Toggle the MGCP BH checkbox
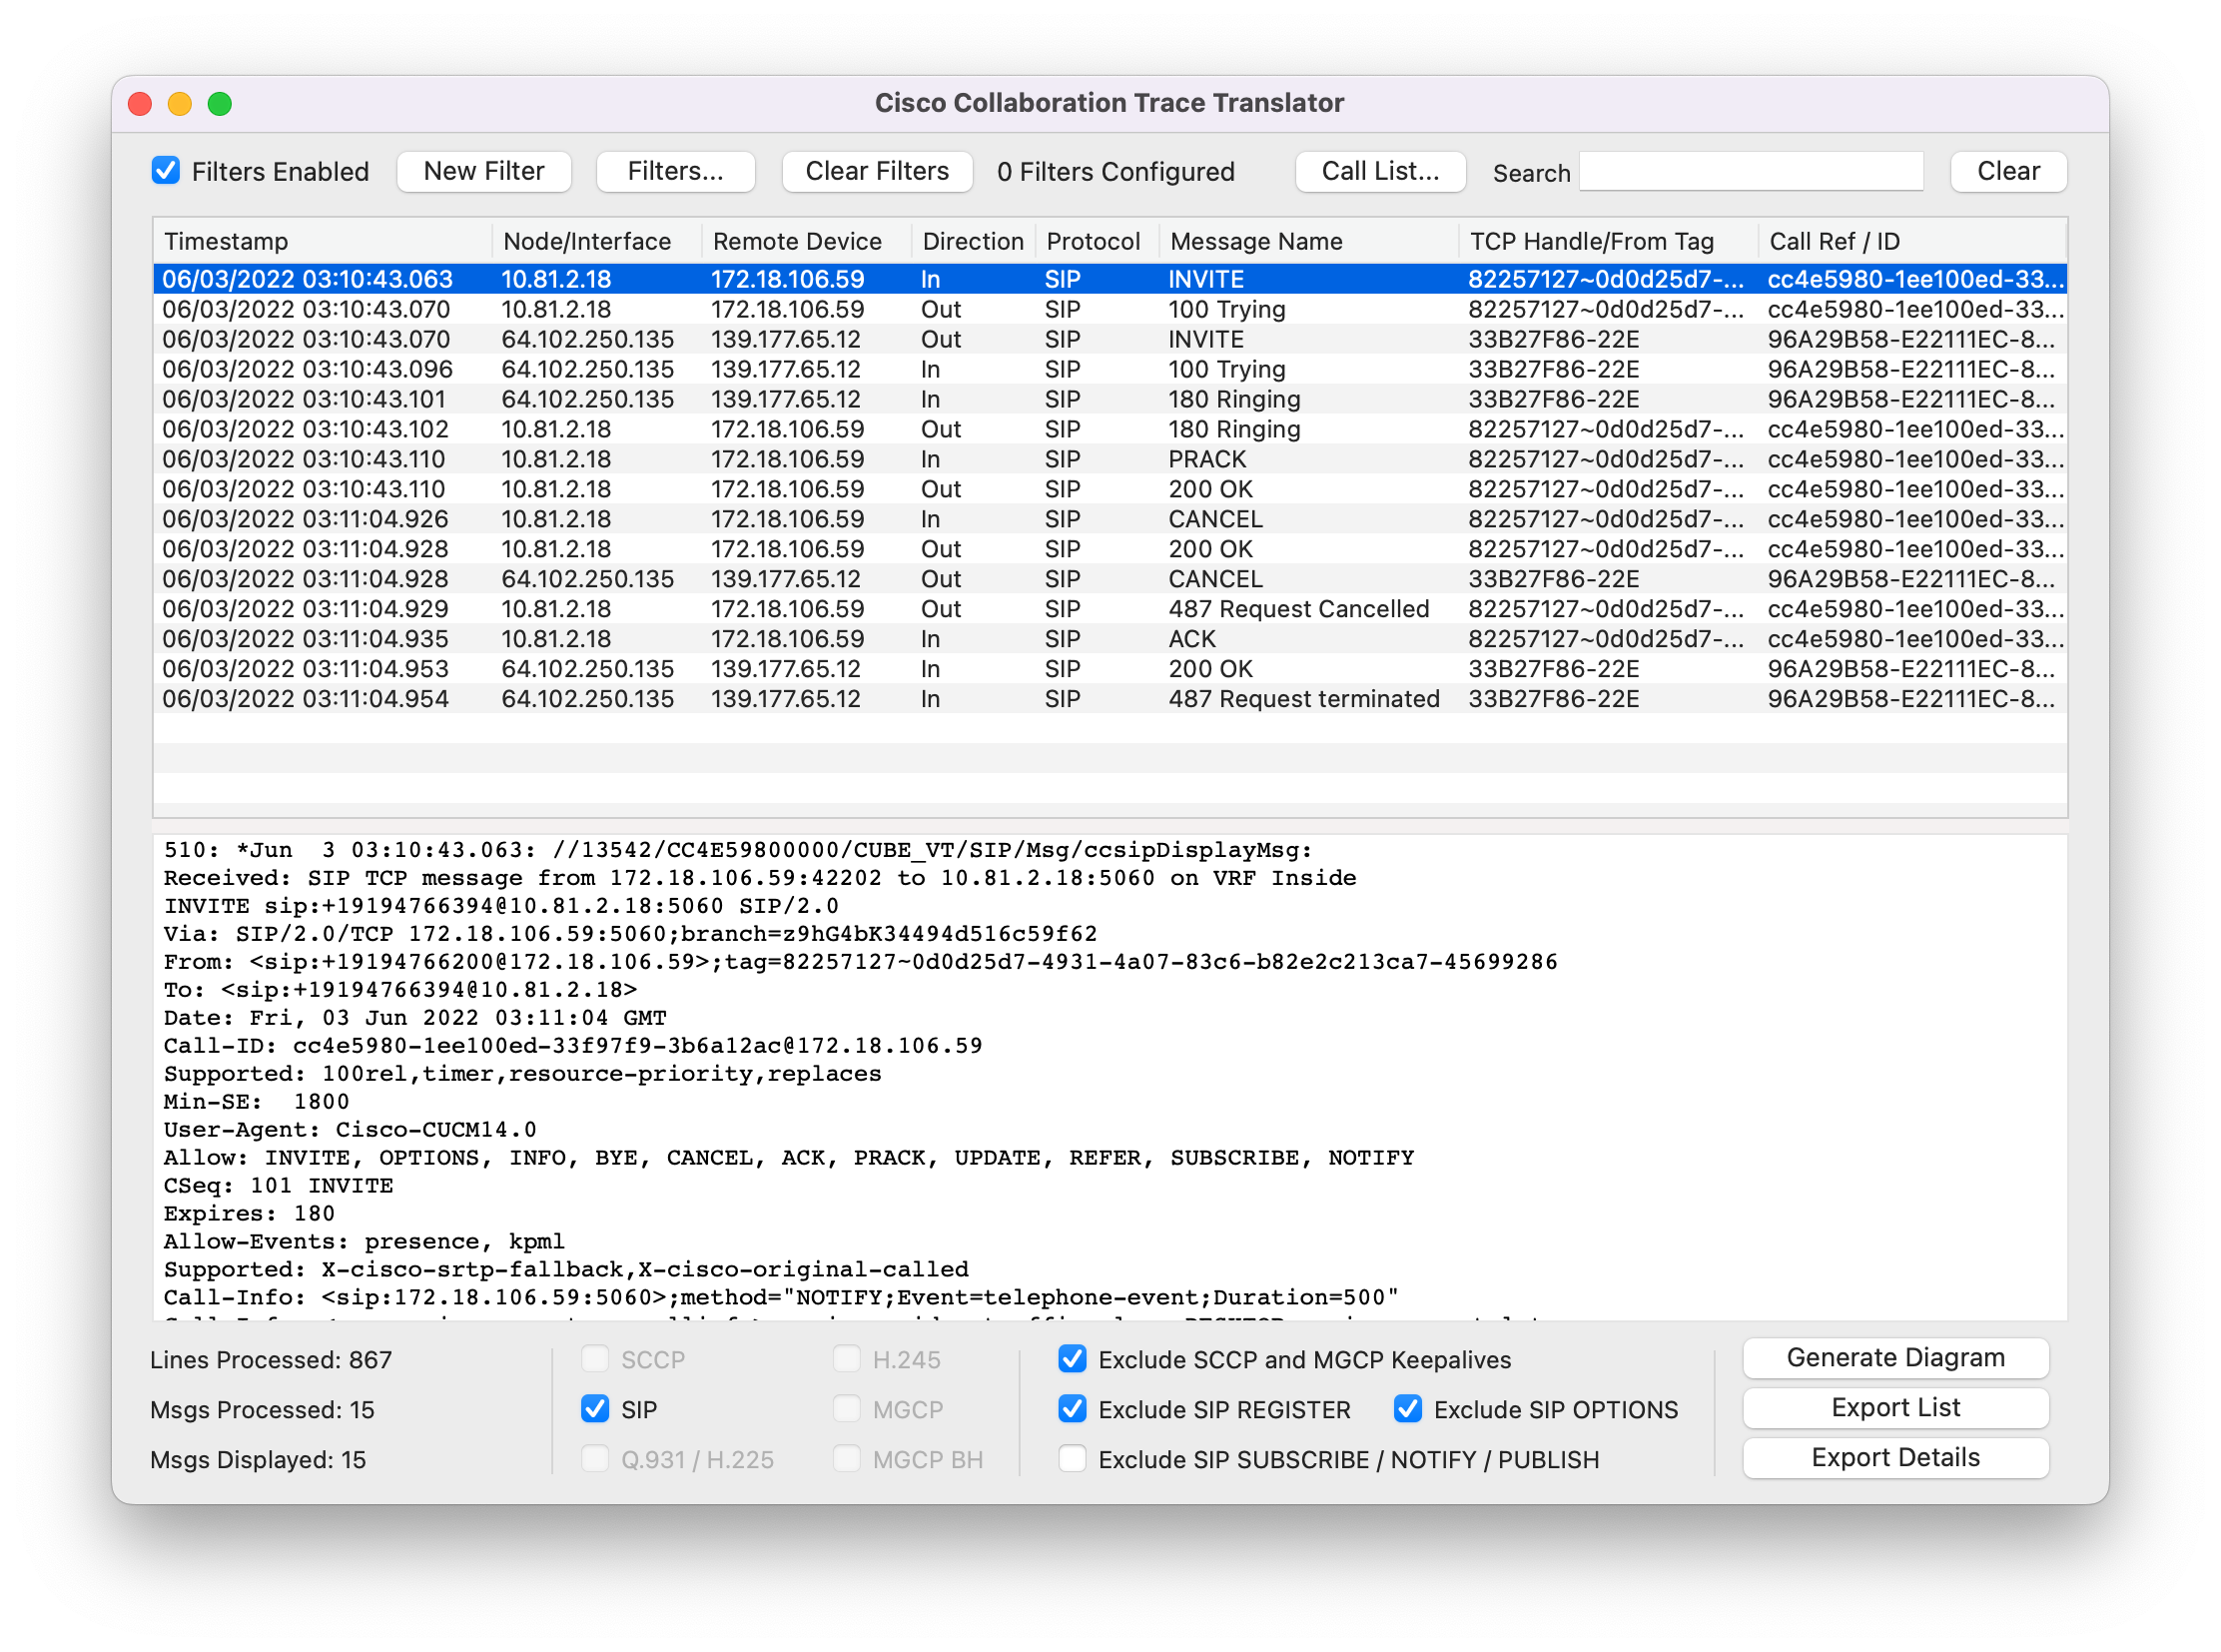2221x1652 pixels. (847, 1459)
